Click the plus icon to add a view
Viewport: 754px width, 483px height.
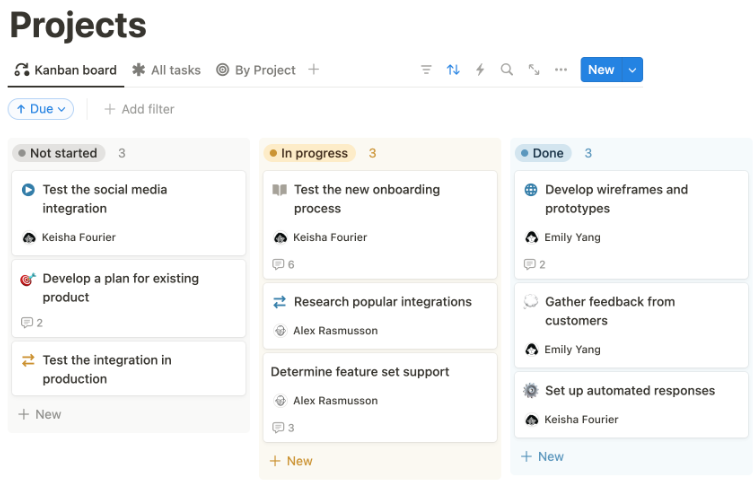click(314, 70)
